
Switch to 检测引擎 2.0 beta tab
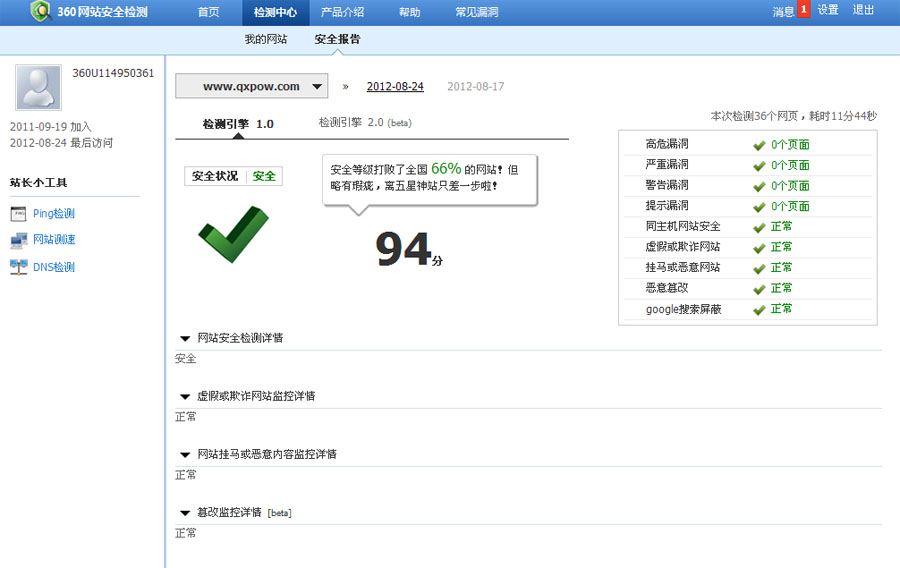click(364, 122)
